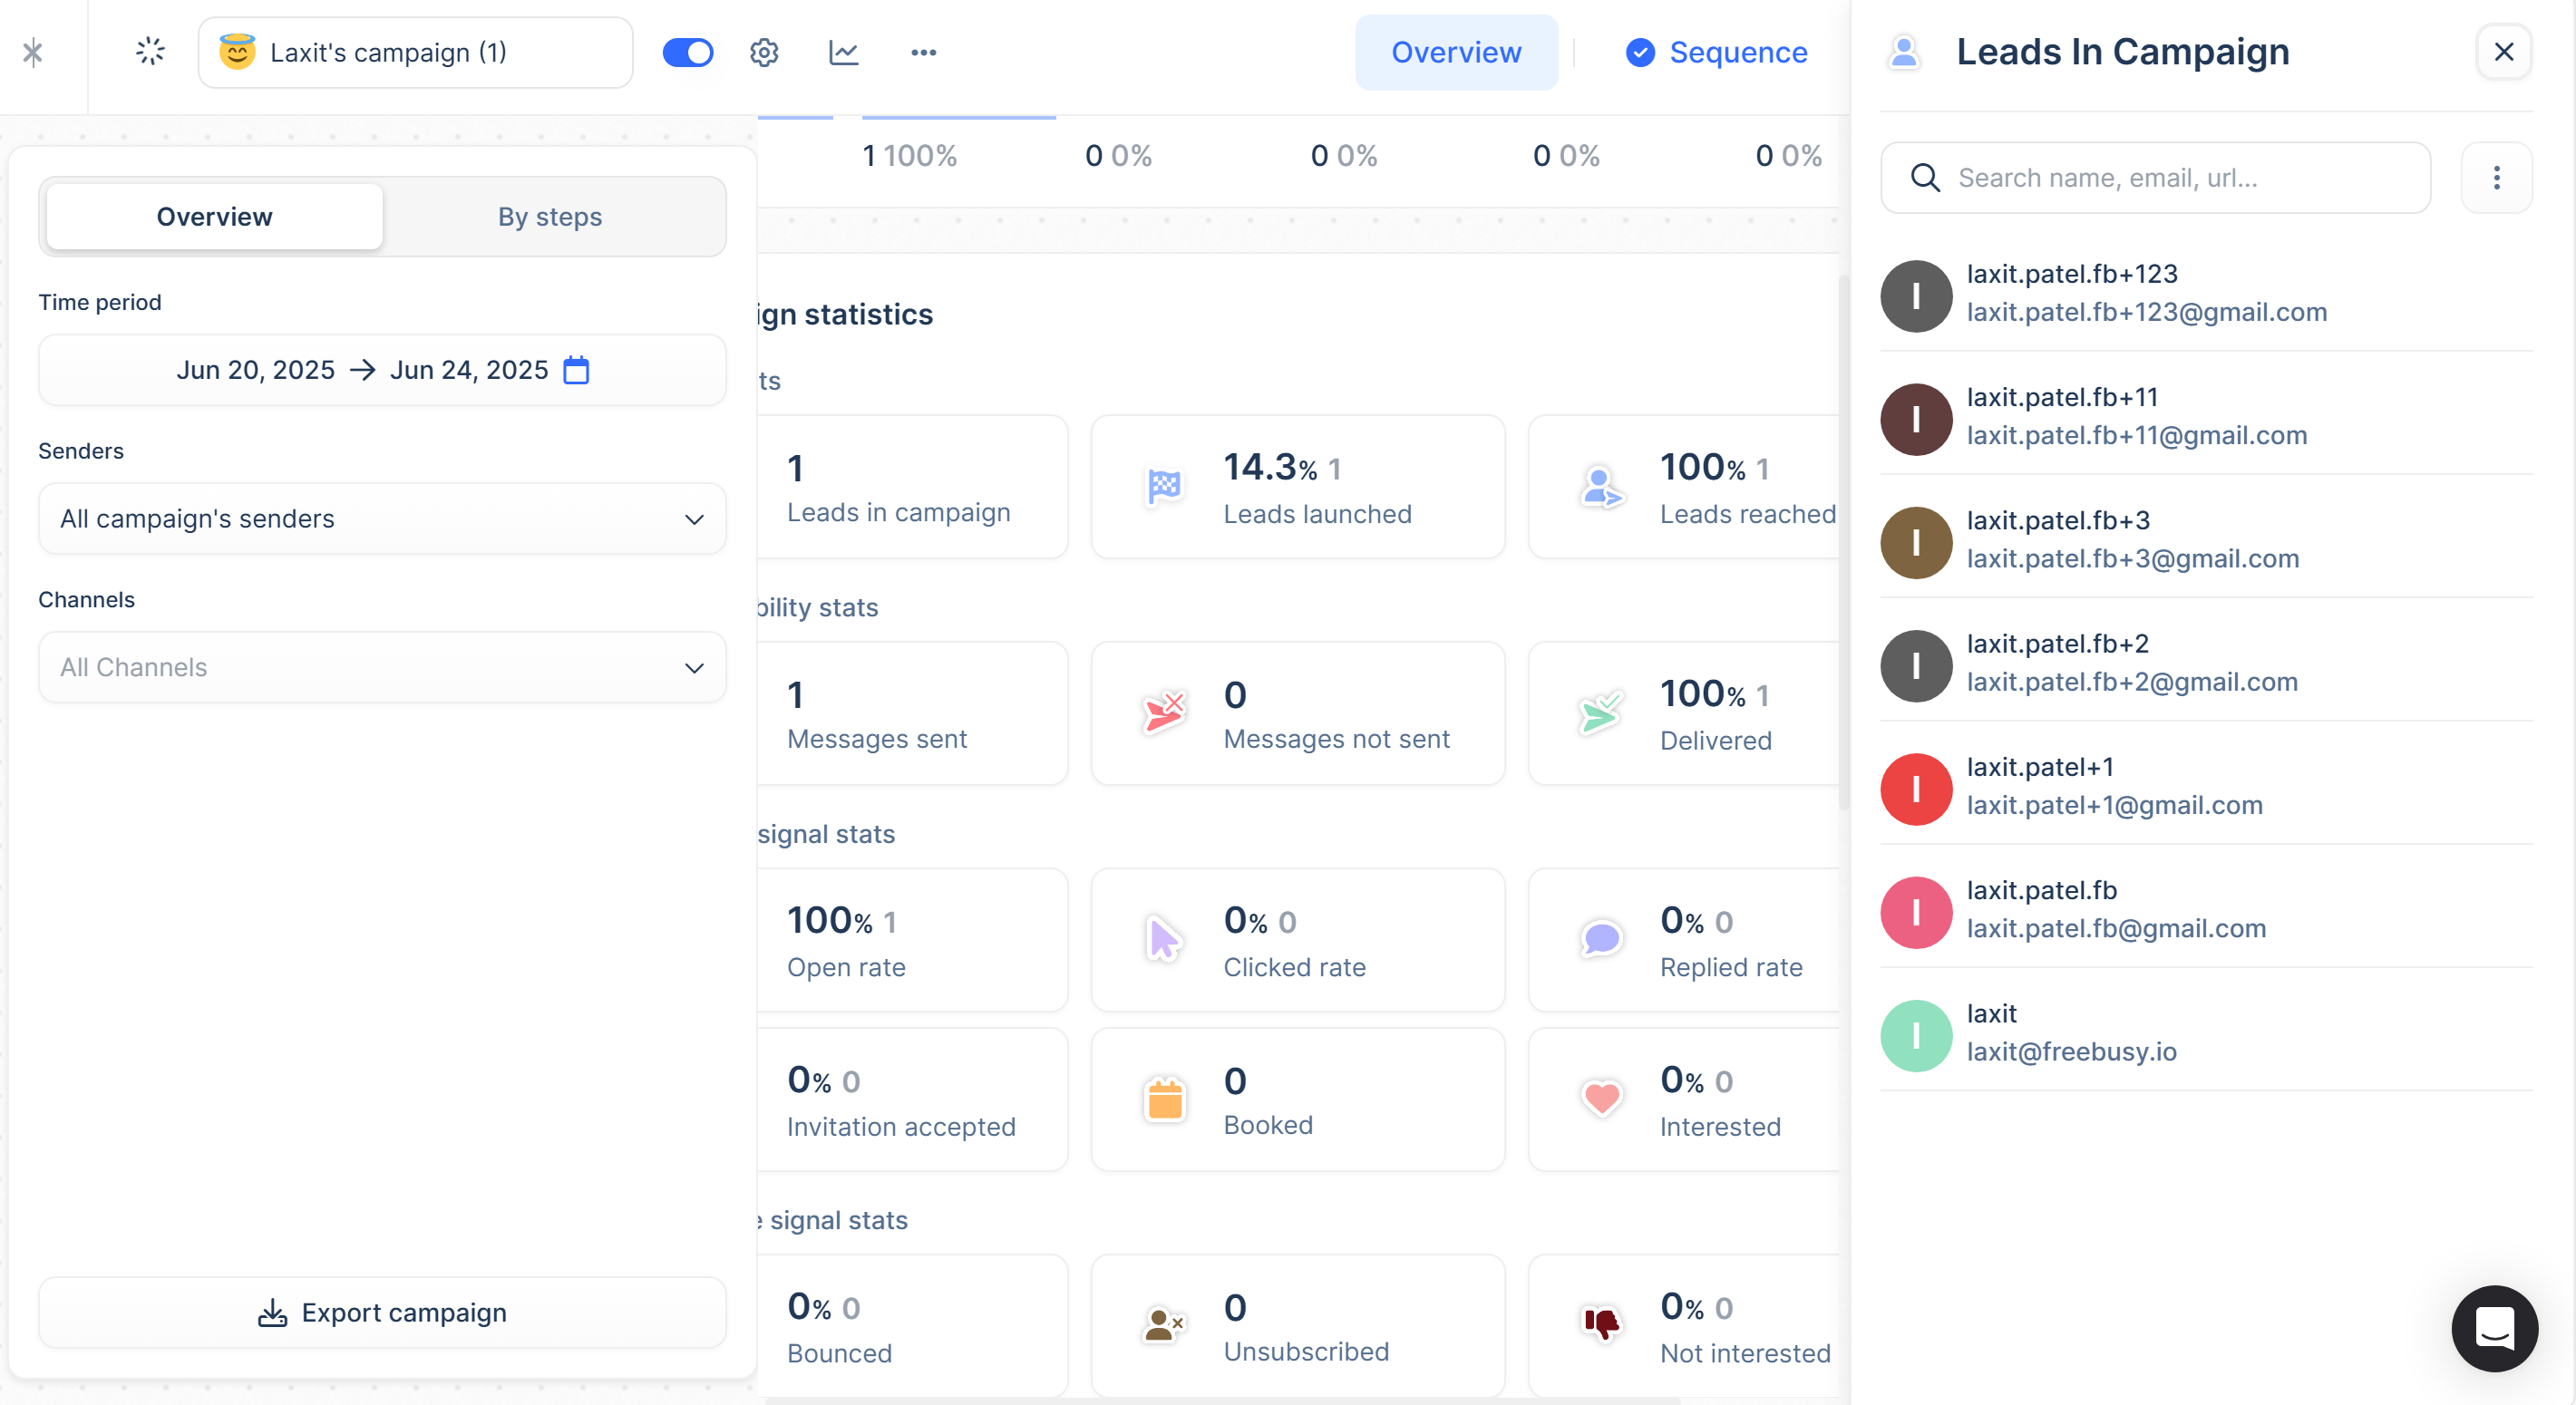
Task: Click the loading spinner icon in header
Action: [150, 52]
